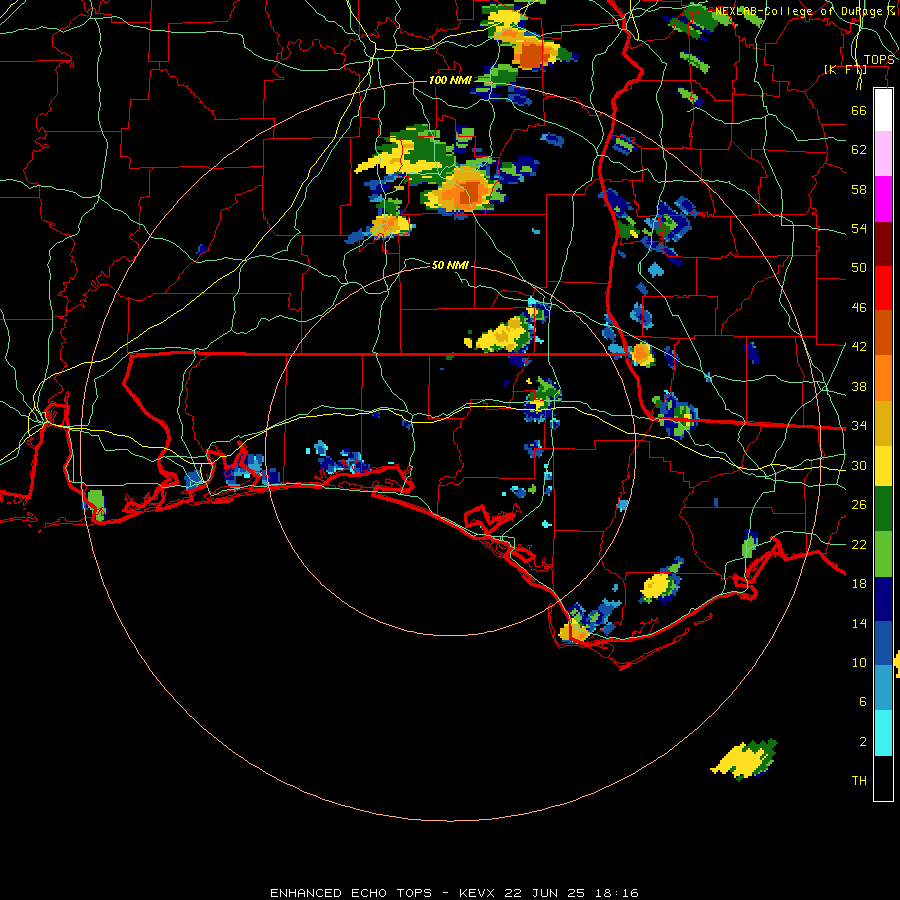This screenshot has width=900, height=900.
Task: Pick the light sky-blue legend swatch
Action: coord(883,688)
